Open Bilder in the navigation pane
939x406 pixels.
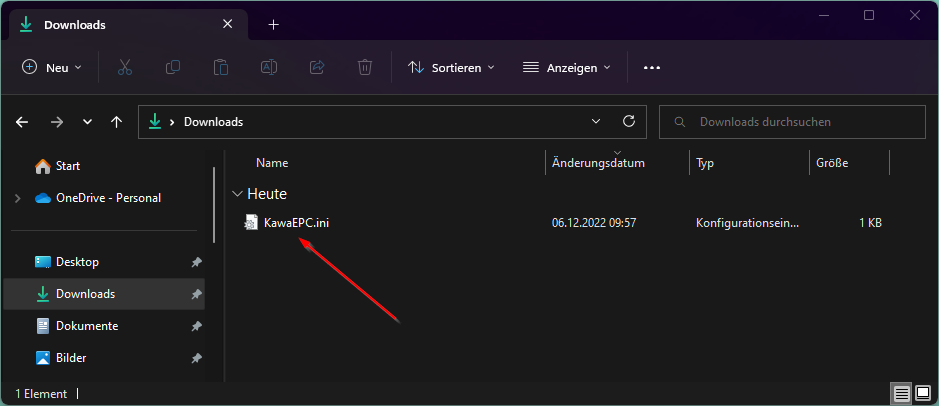(x=71, y=358)
